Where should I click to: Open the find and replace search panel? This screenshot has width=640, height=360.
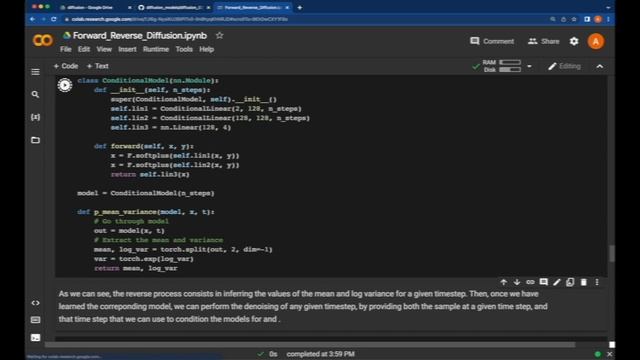pyautogui.click(x=36, y=94)
